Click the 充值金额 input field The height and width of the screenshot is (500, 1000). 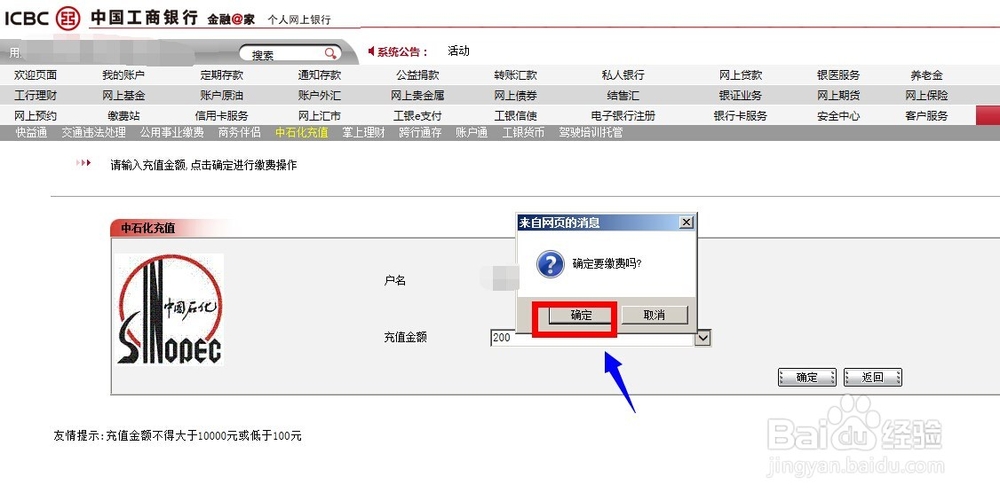point(593,338)
